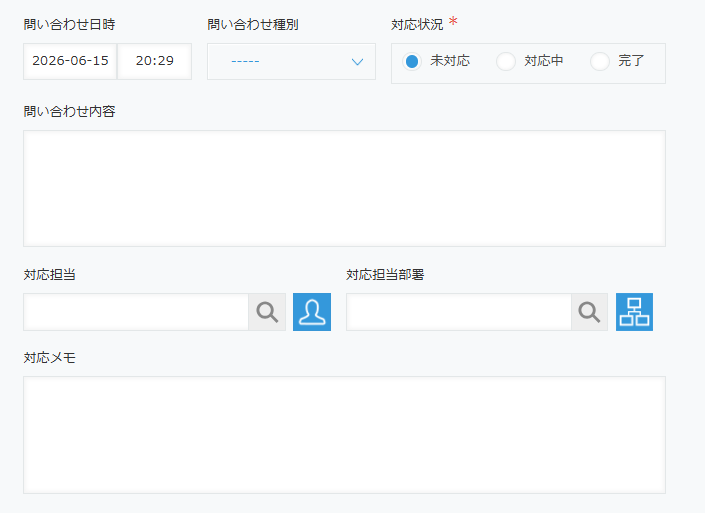
Task: Open the 問い合わせ種別 dropdown
Action: pyautogui.click(x=291, y=62)
